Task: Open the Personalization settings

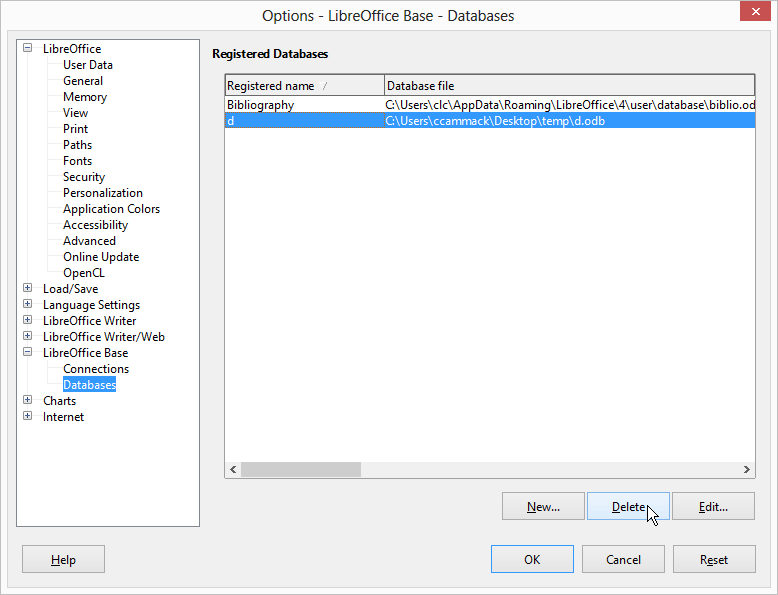Action: 103,193
